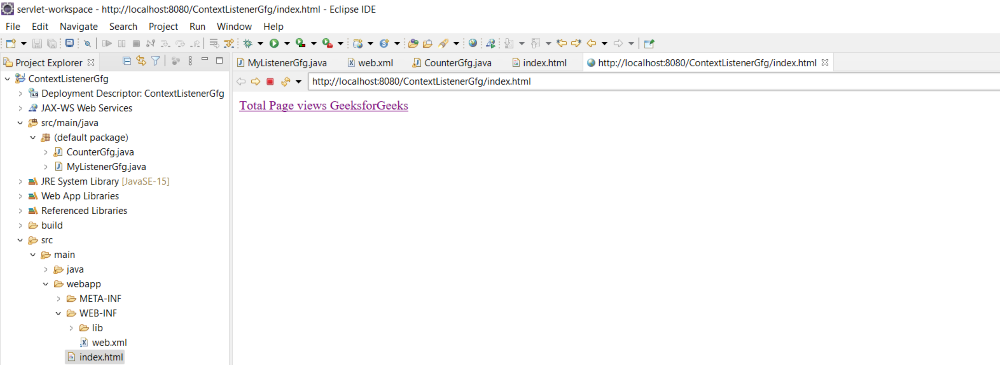Select MyListenerGfg.java in Project Explorer tree
The width and height of the screenshot is (1000, 365).
pos(100,167)
